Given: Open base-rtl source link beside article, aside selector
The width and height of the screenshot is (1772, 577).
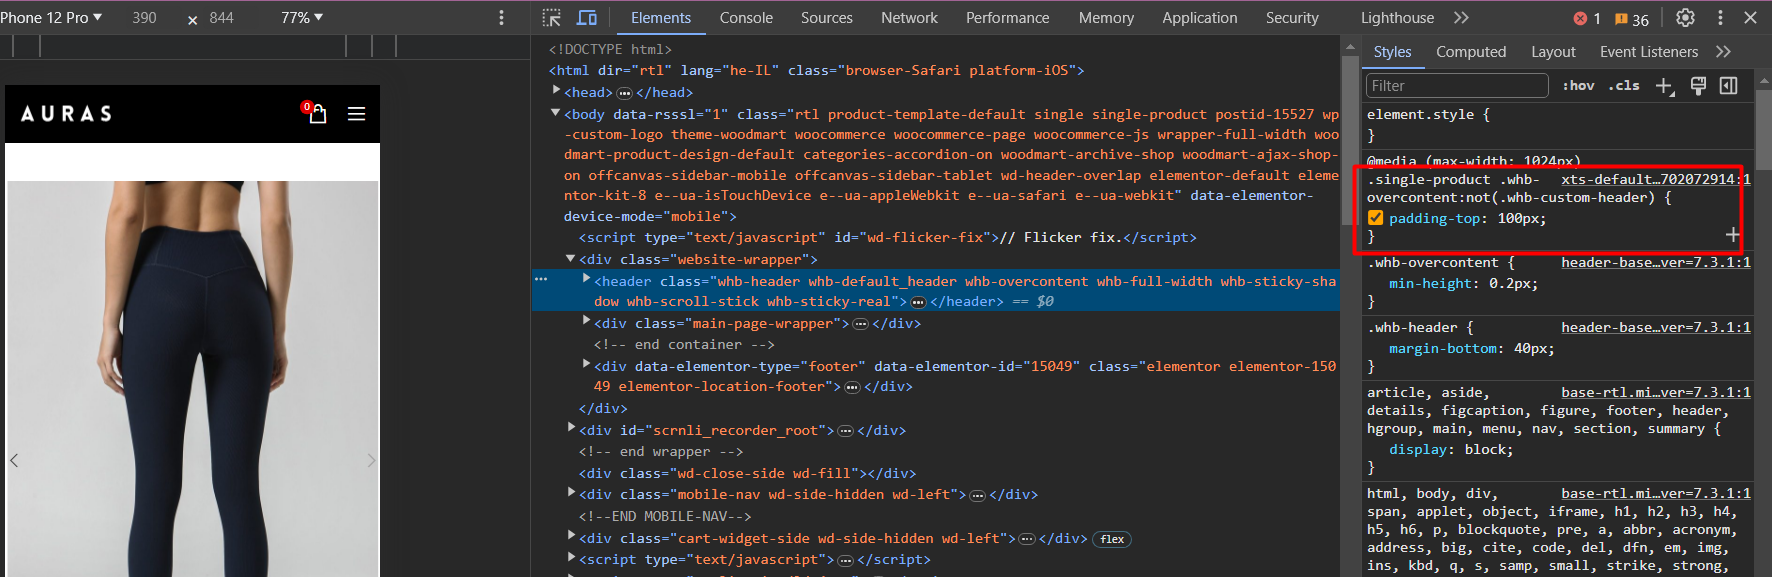Looking at the screenshot, I should point(1656,392).
